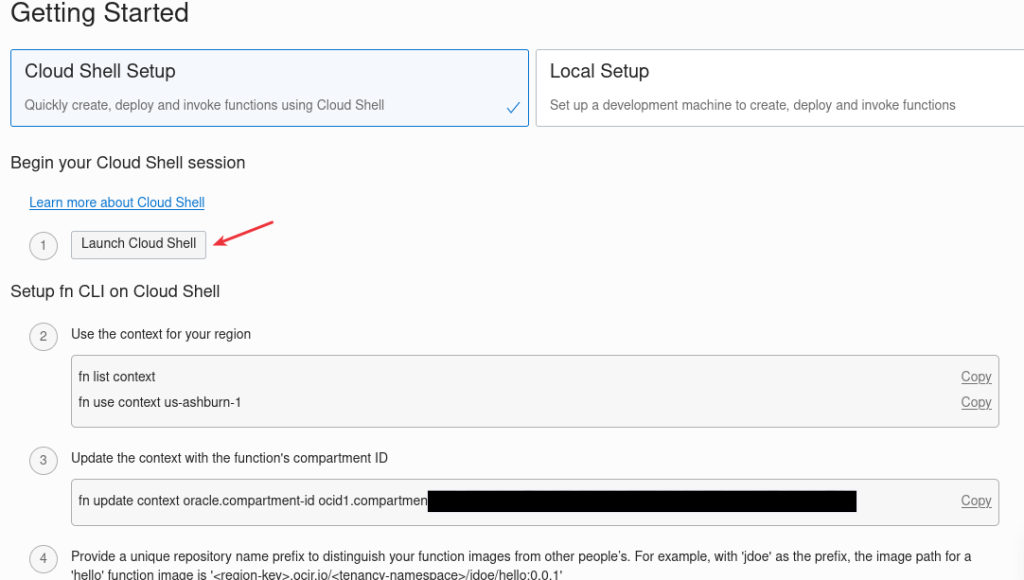The height and width of the screenshot is (580, 1024).
Task: Click the step 2 number circle
Action: pos(43,336)
